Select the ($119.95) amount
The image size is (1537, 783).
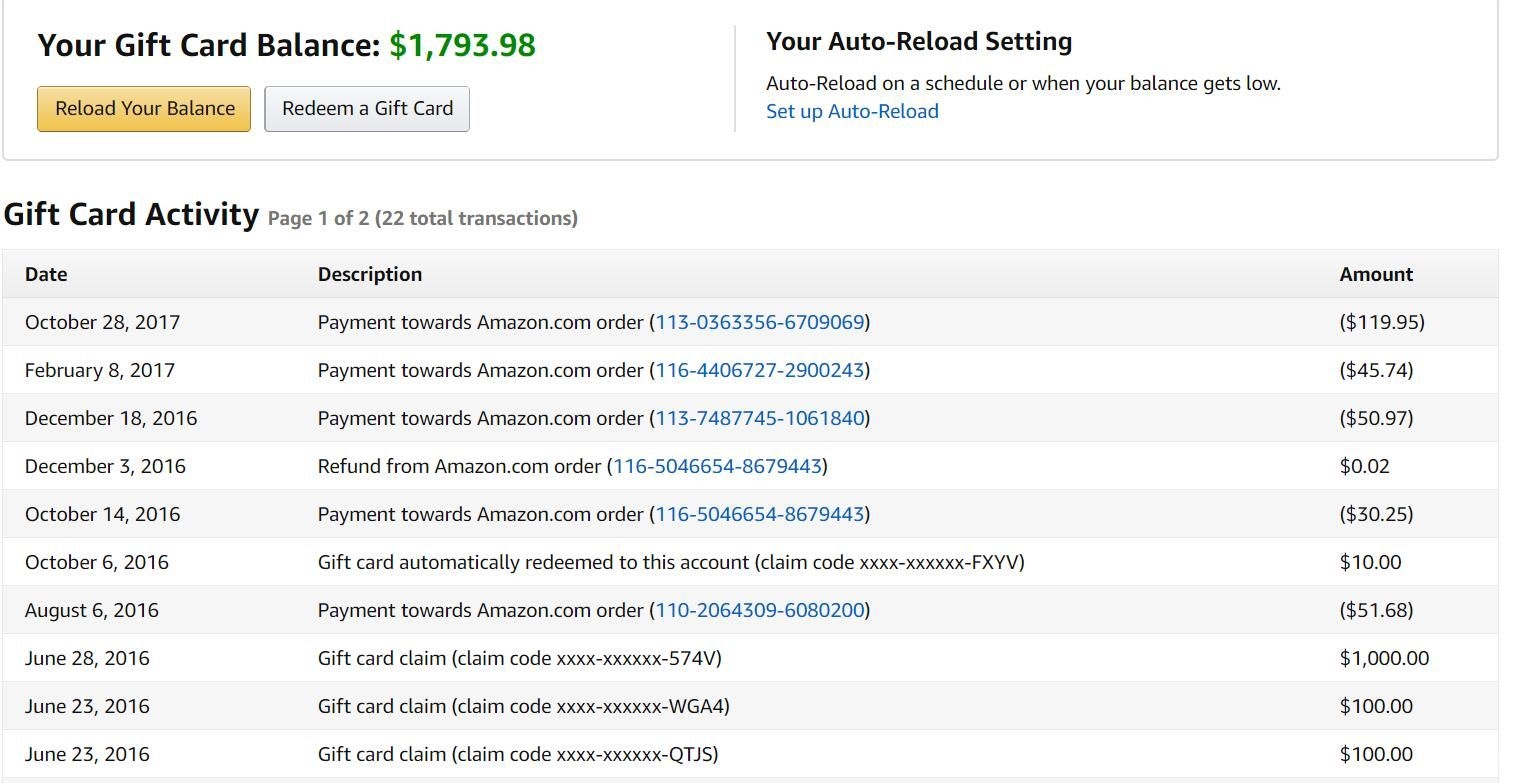coord(1382,322)
